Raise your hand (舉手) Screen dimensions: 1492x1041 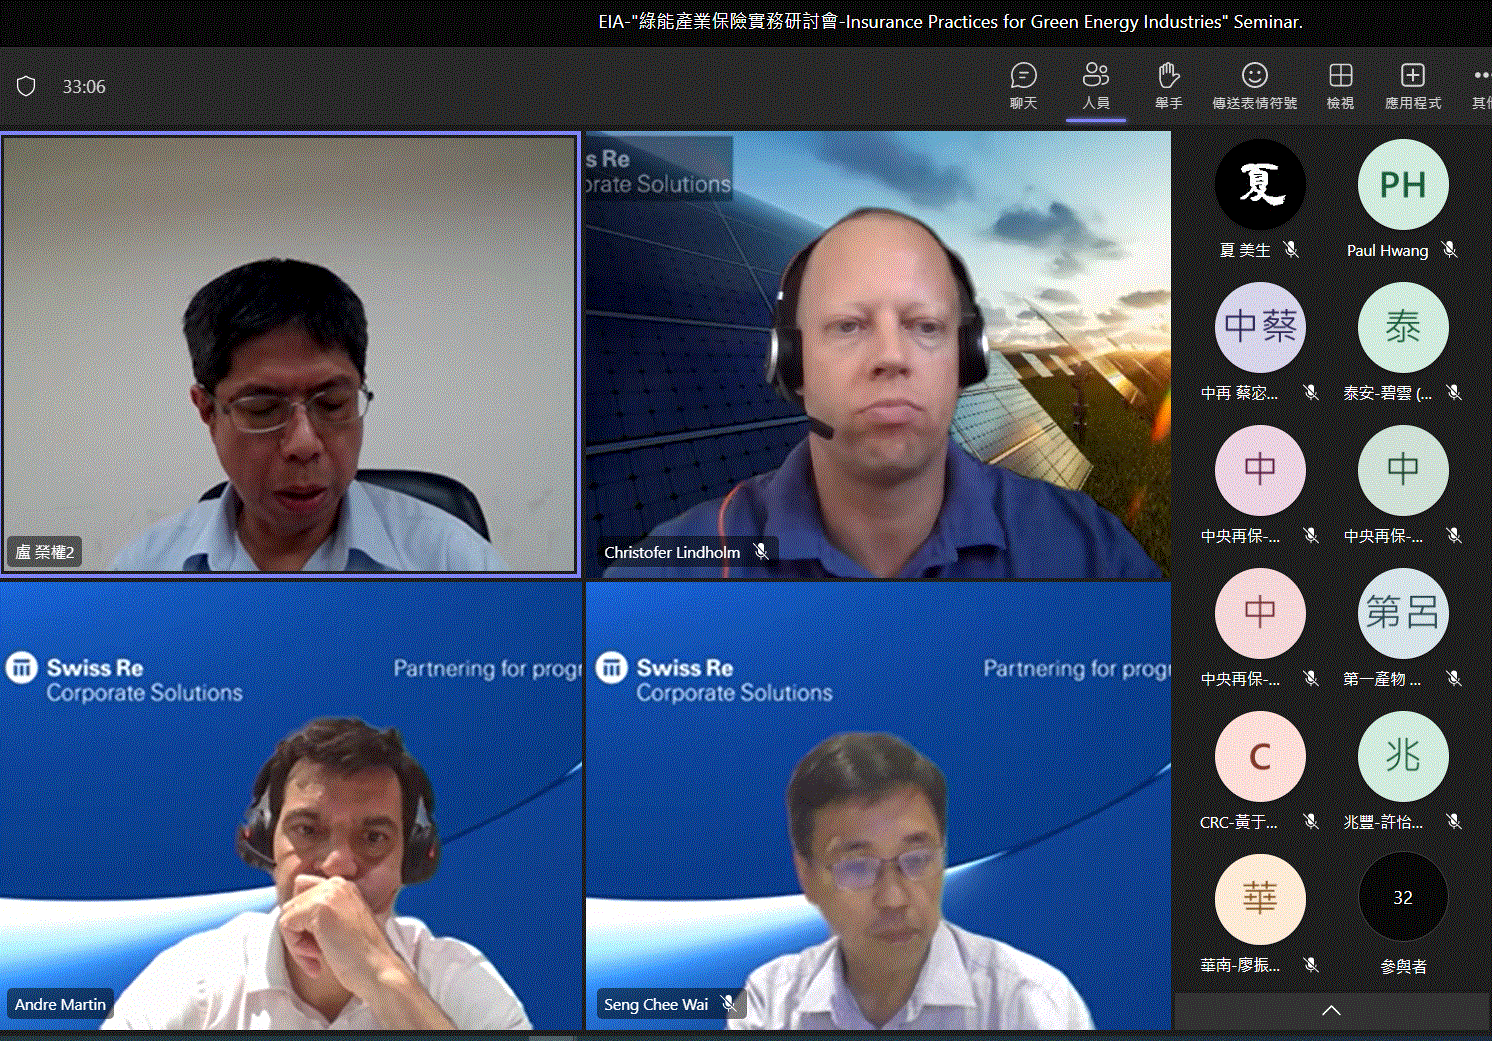coord(1168,86)
